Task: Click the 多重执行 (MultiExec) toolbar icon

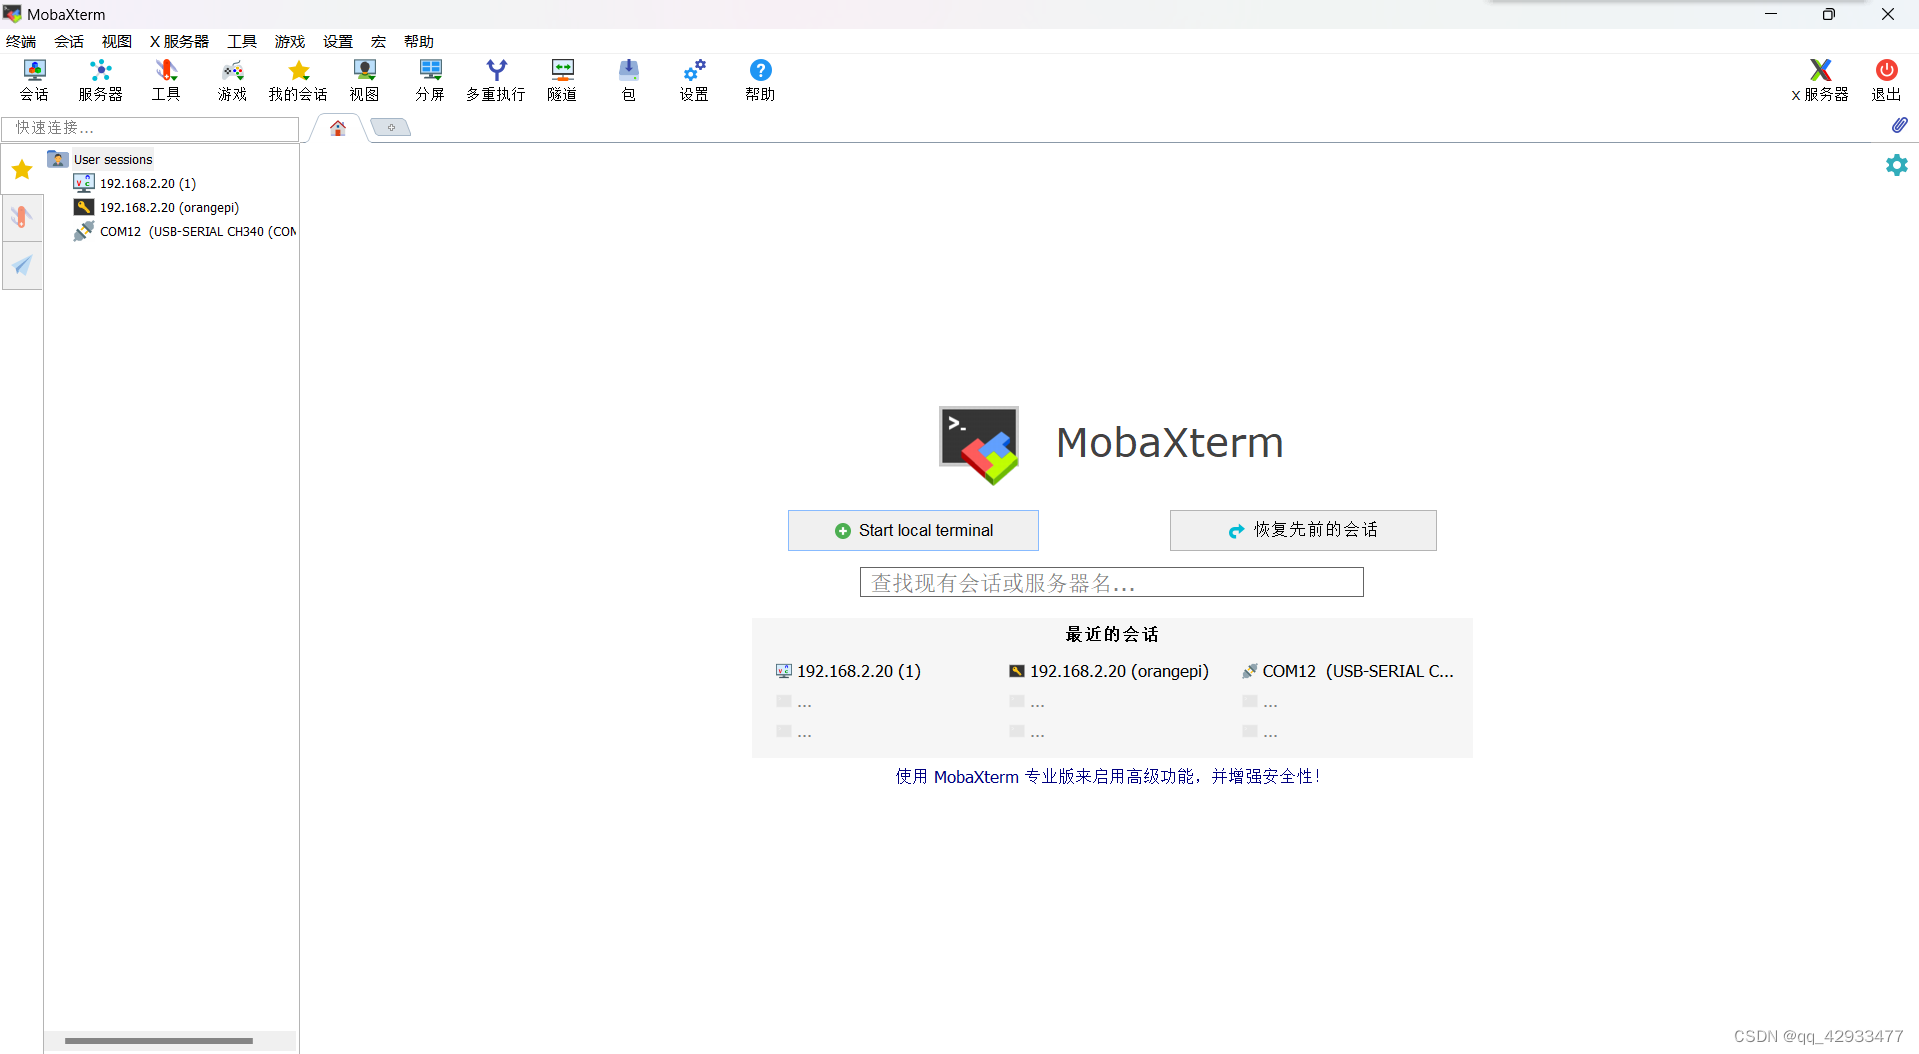Action: (496, 80)
